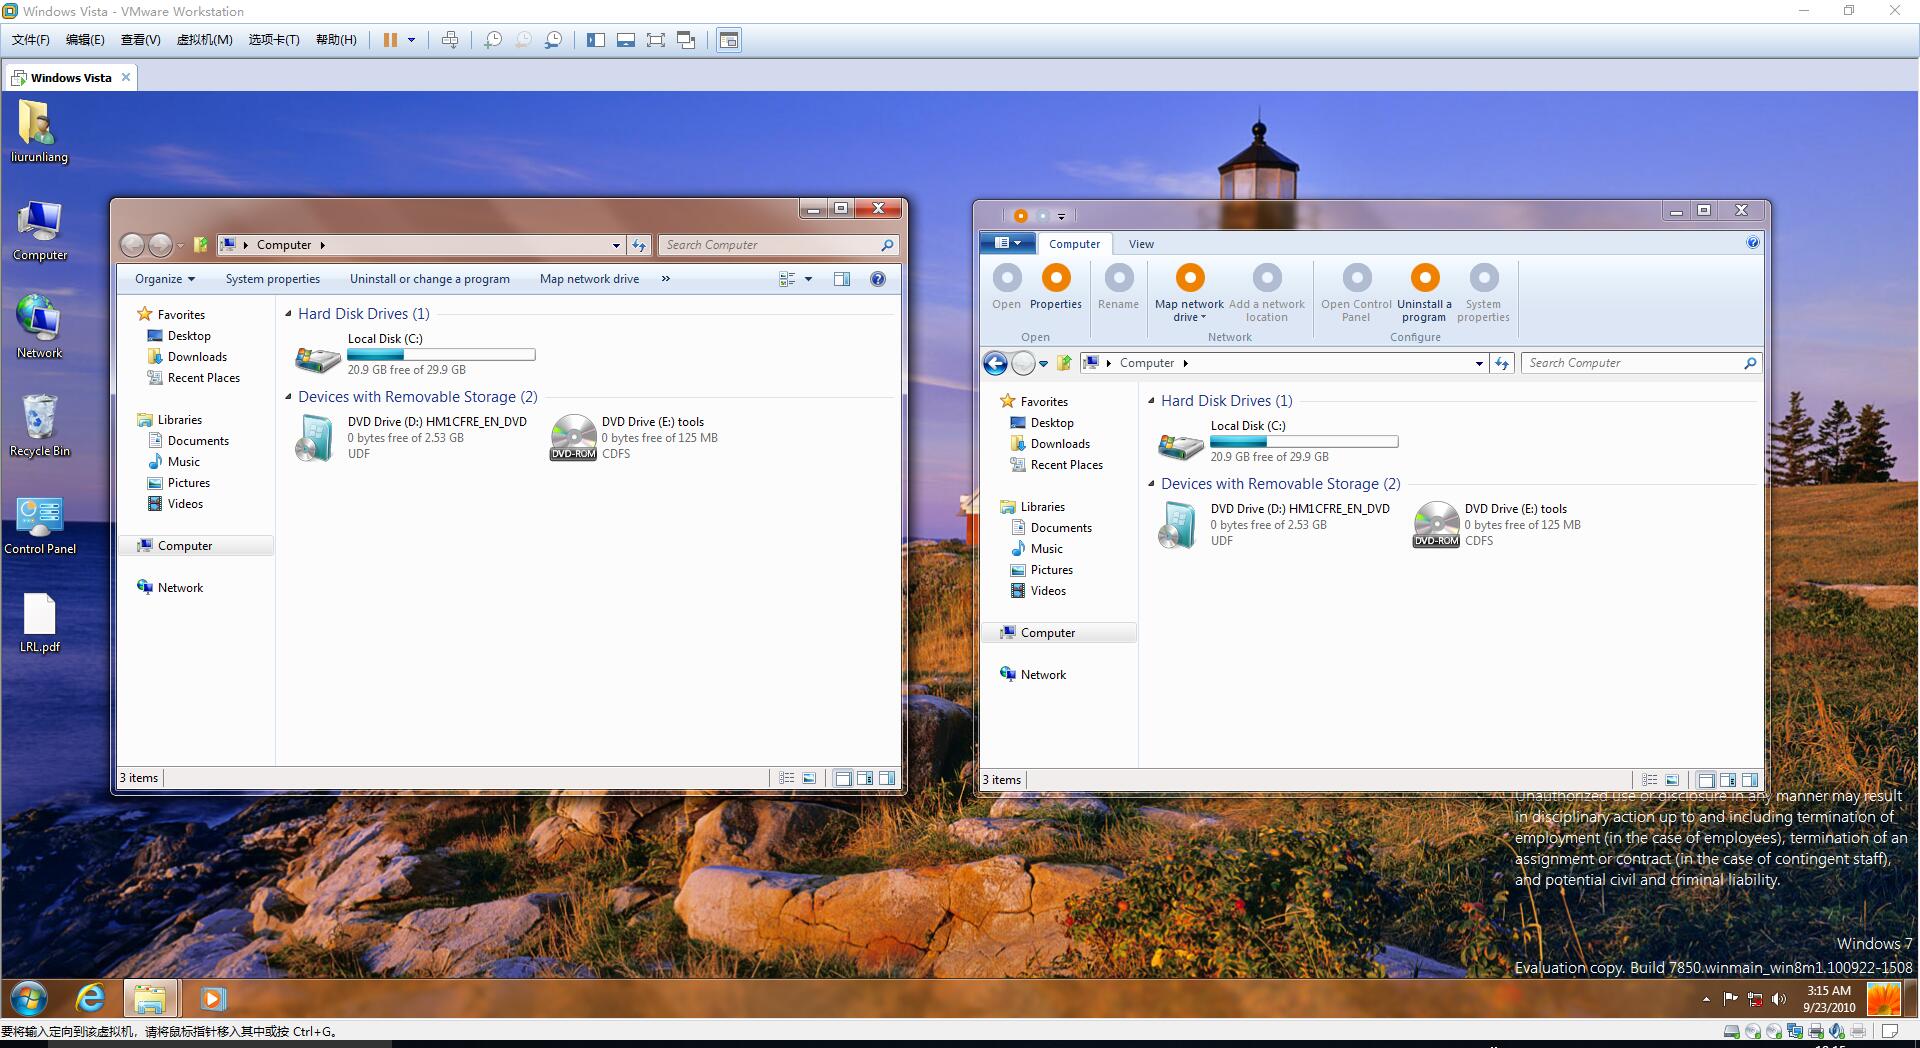Image resolution: width=1920 pixels, height=1048 pixels.
Task: Collapse Hard Disk Drives group in left window
Action: pos(288,314)
